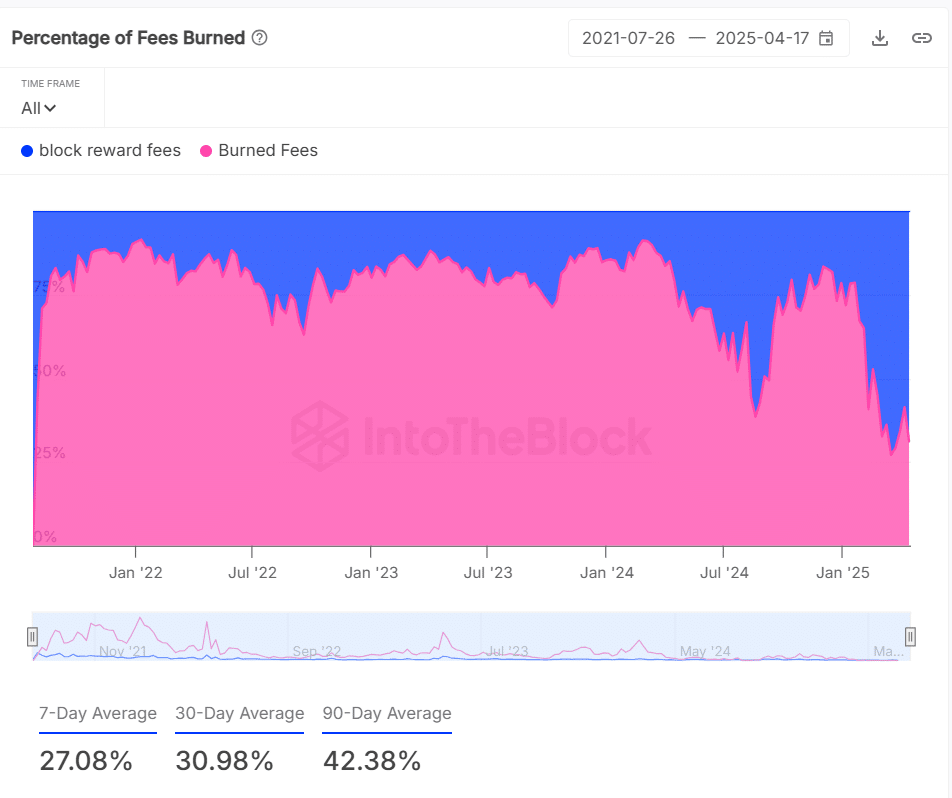
Task: Open the help tooltip beside the chart title
Action: 260,38
